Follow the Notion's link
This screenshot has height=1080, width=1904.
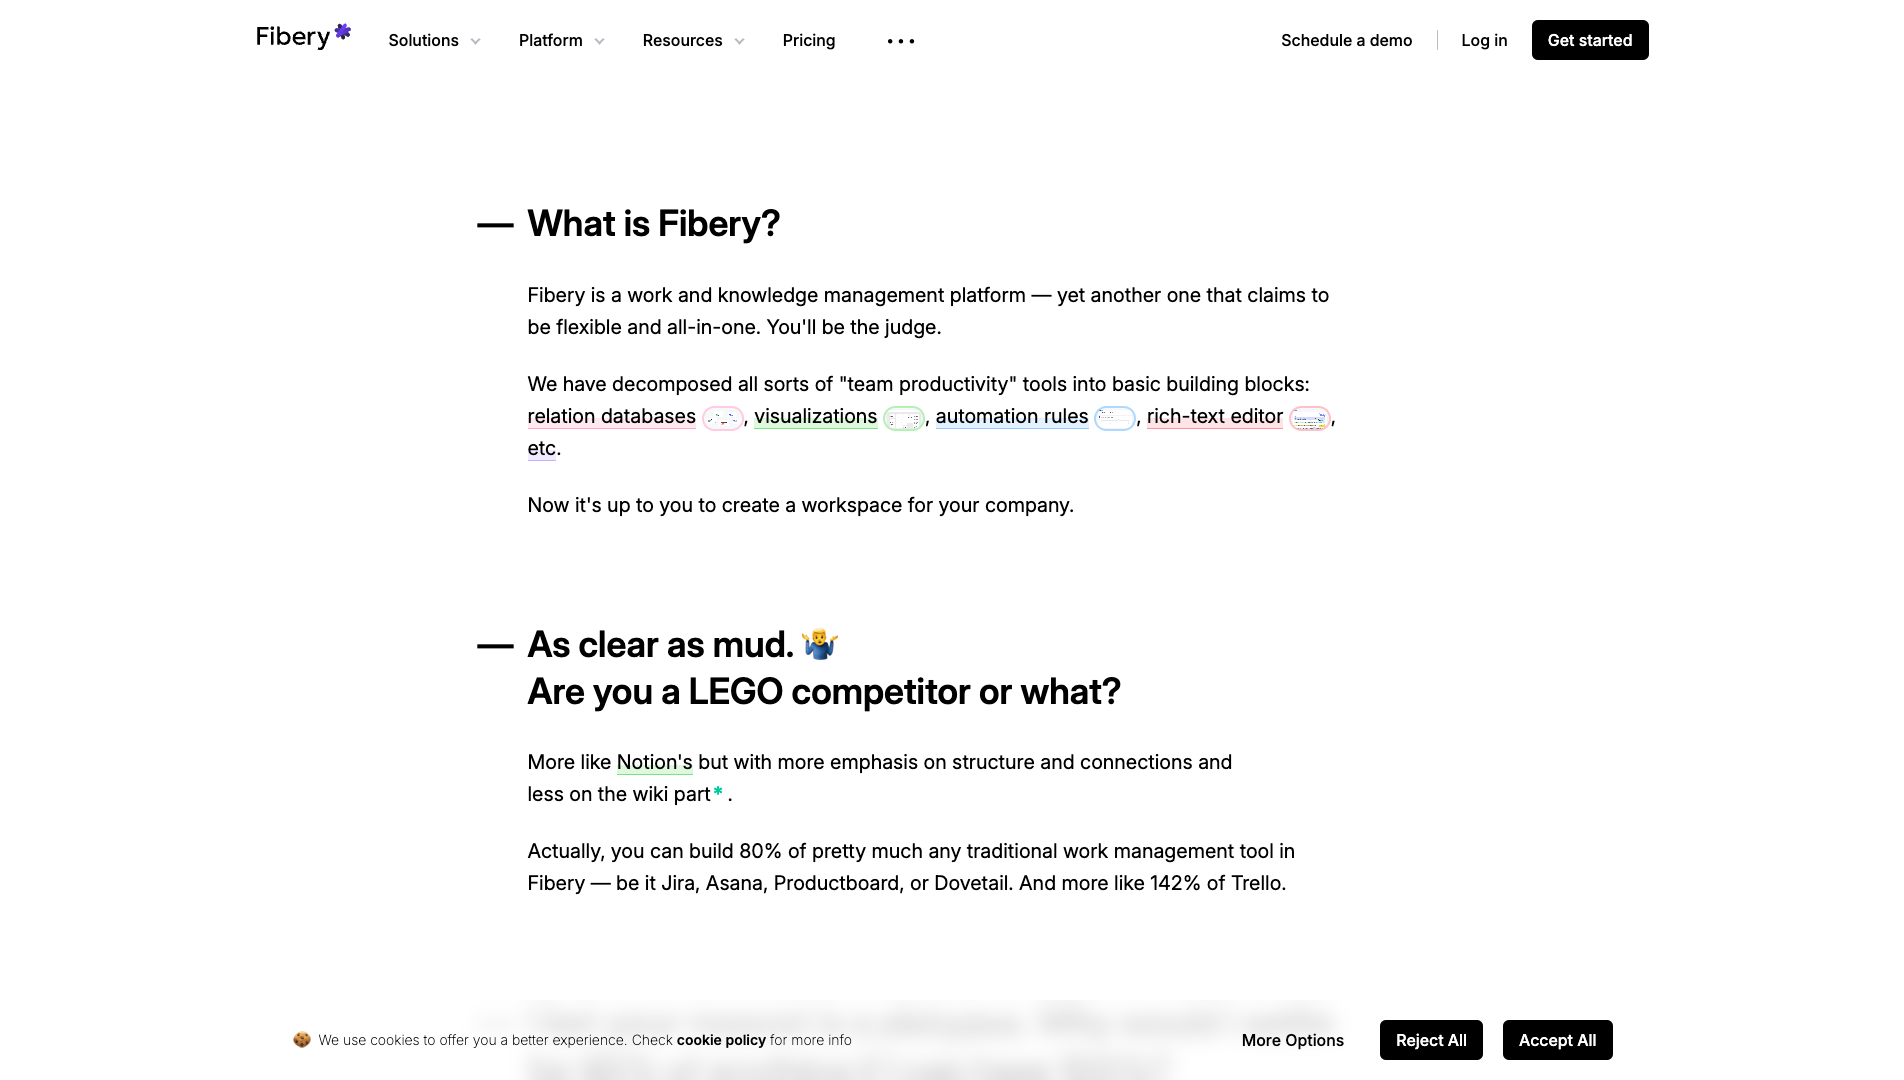click(654, 762)
